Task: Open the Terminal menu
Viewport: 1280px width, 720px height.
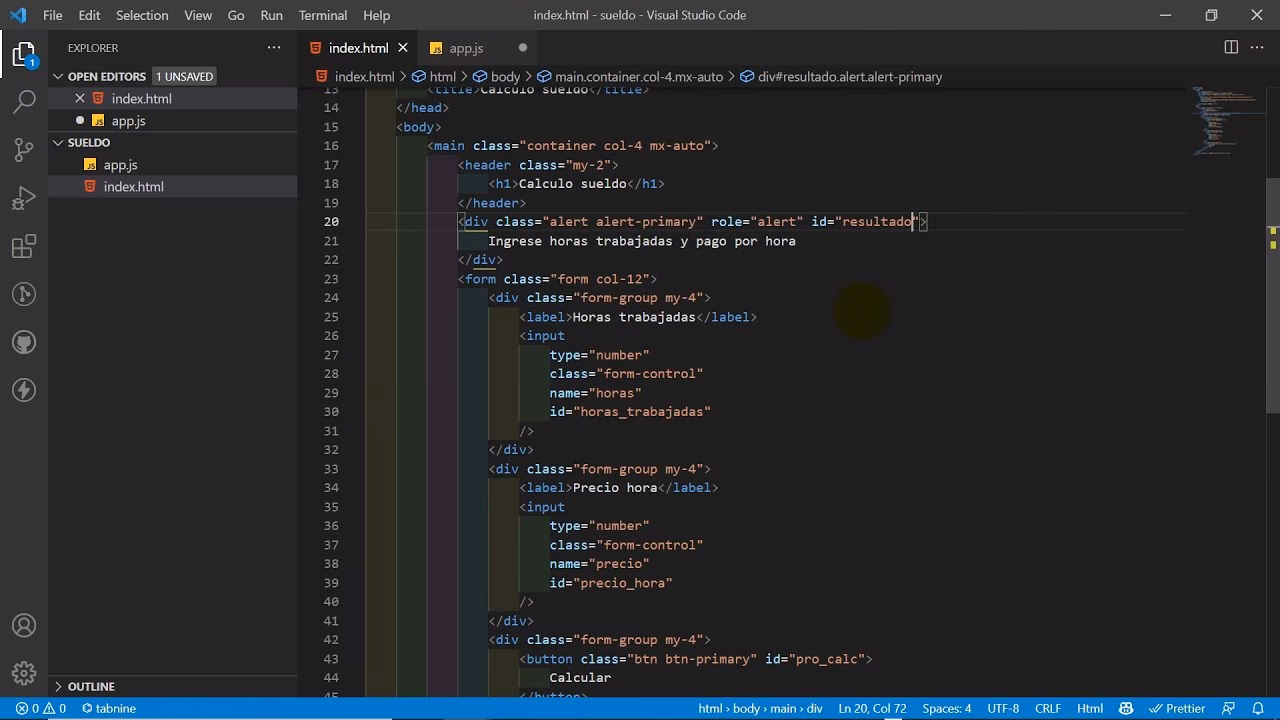Action: point(322,15)
